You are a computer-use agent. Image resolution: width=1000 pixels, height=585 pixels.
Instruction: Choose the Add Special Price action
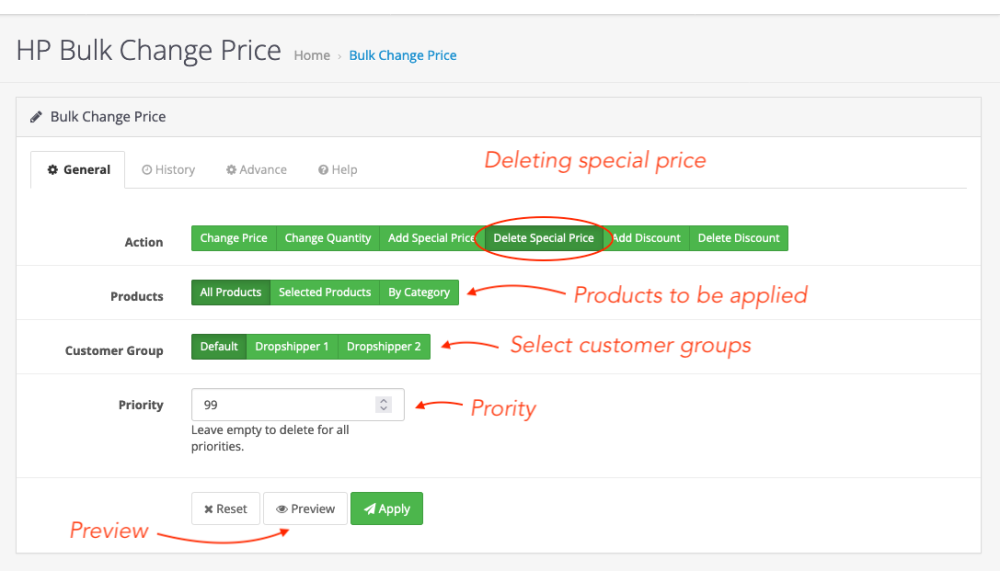pos(430,238)
